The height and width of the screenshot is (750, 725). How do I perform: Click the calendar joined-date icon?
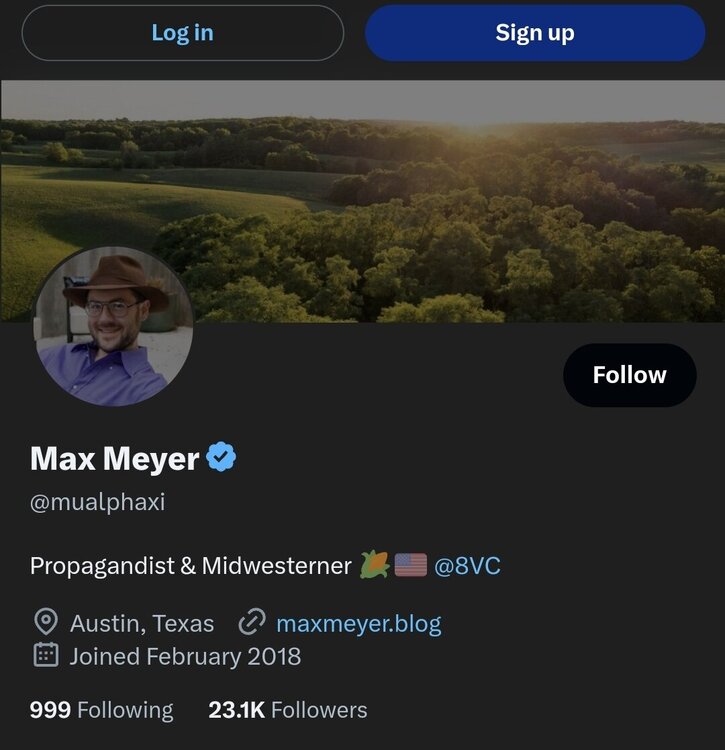pyautogui.click(x=45, y=656)
